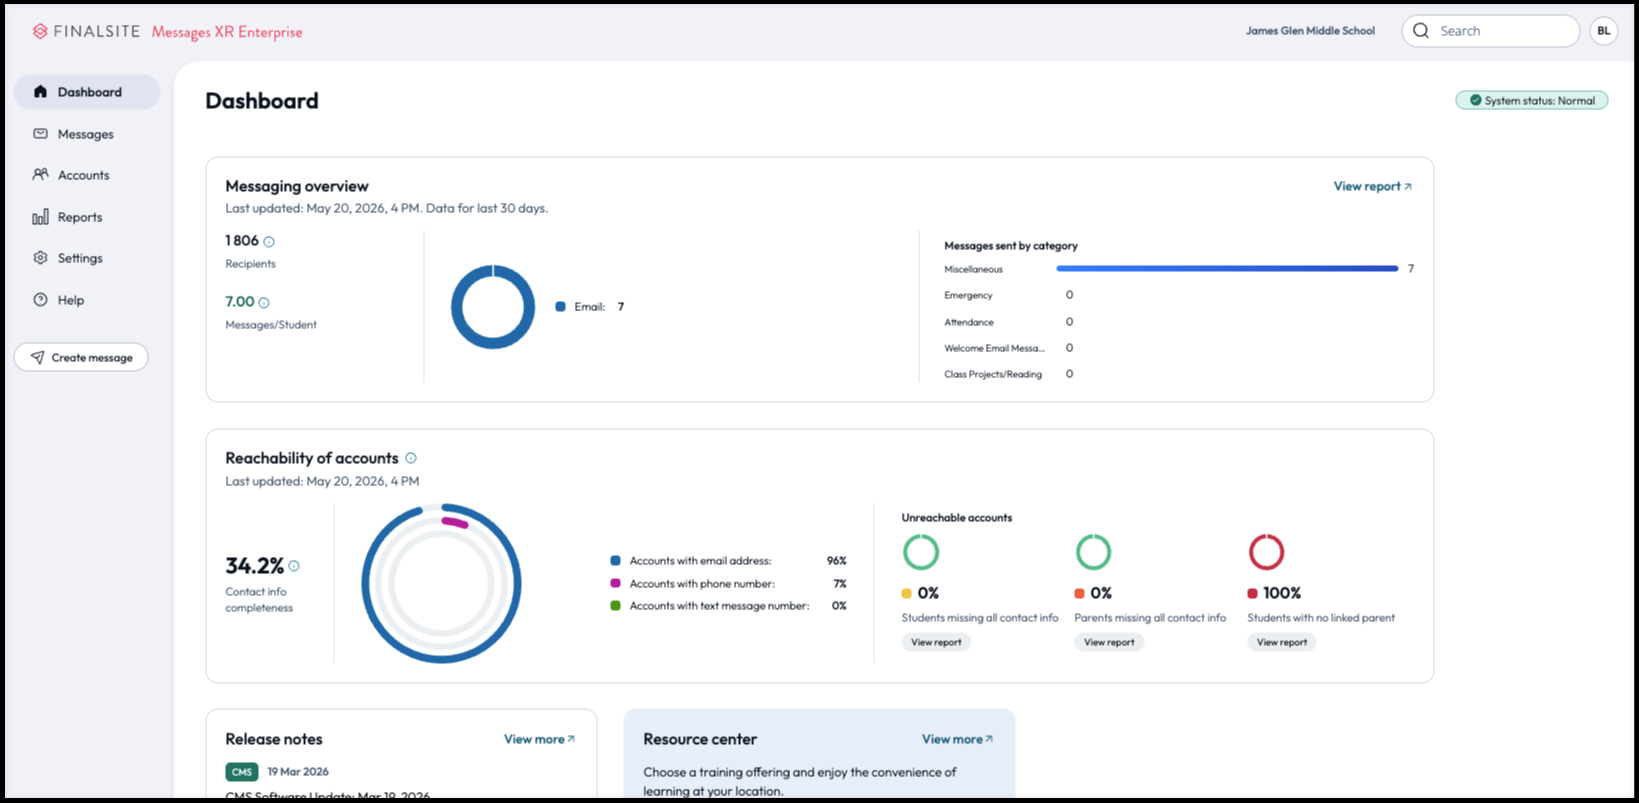Screen dimensions: 1639x803
Task: Click the paper plane icon on Create message
Action: coord(37,357)
